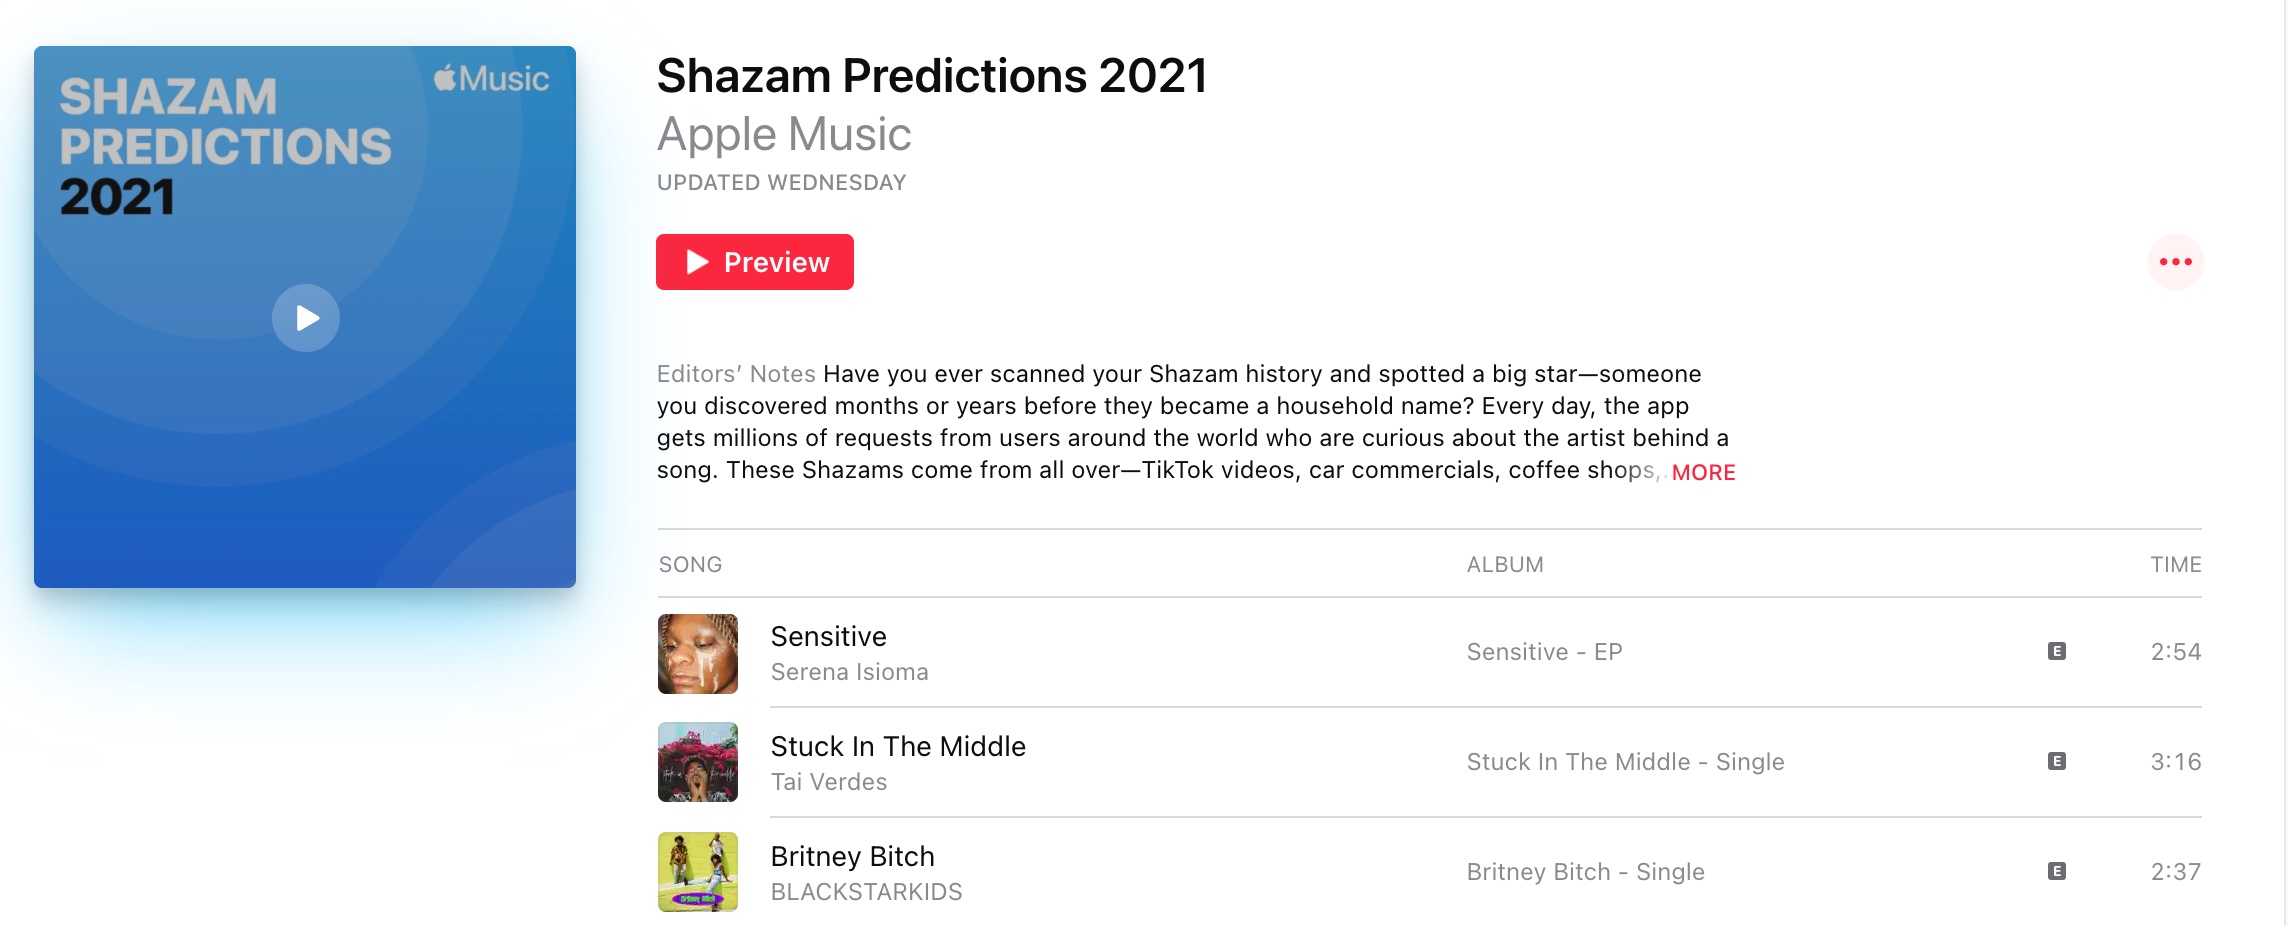The width and height of the screenshot is (2288, 926).
Task: Open the Apple Music curator link
Action: 784,134
